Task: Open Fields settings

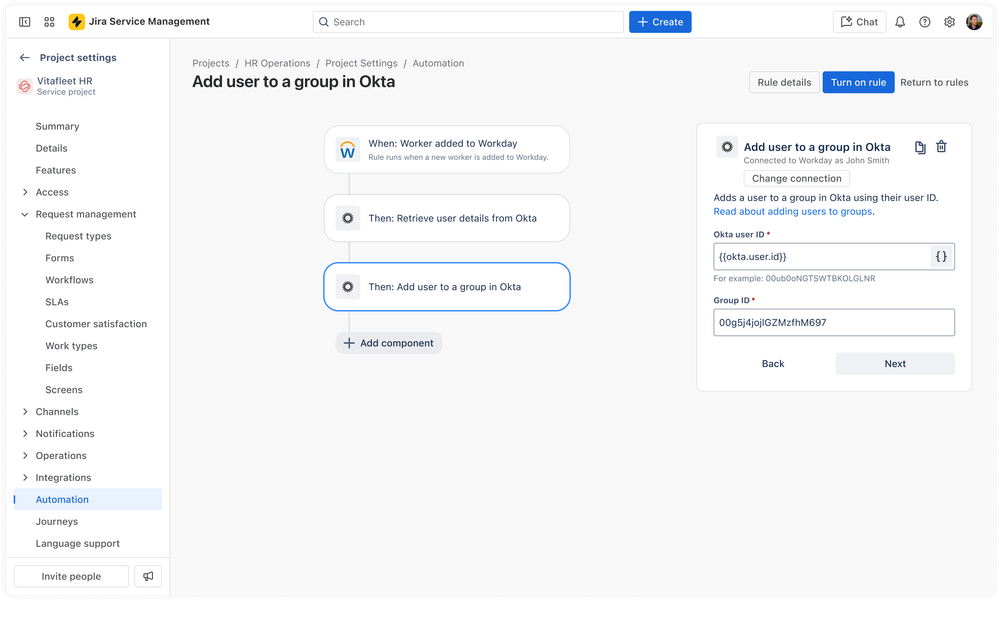Action: pyautogui.click(x=59, y=368)
